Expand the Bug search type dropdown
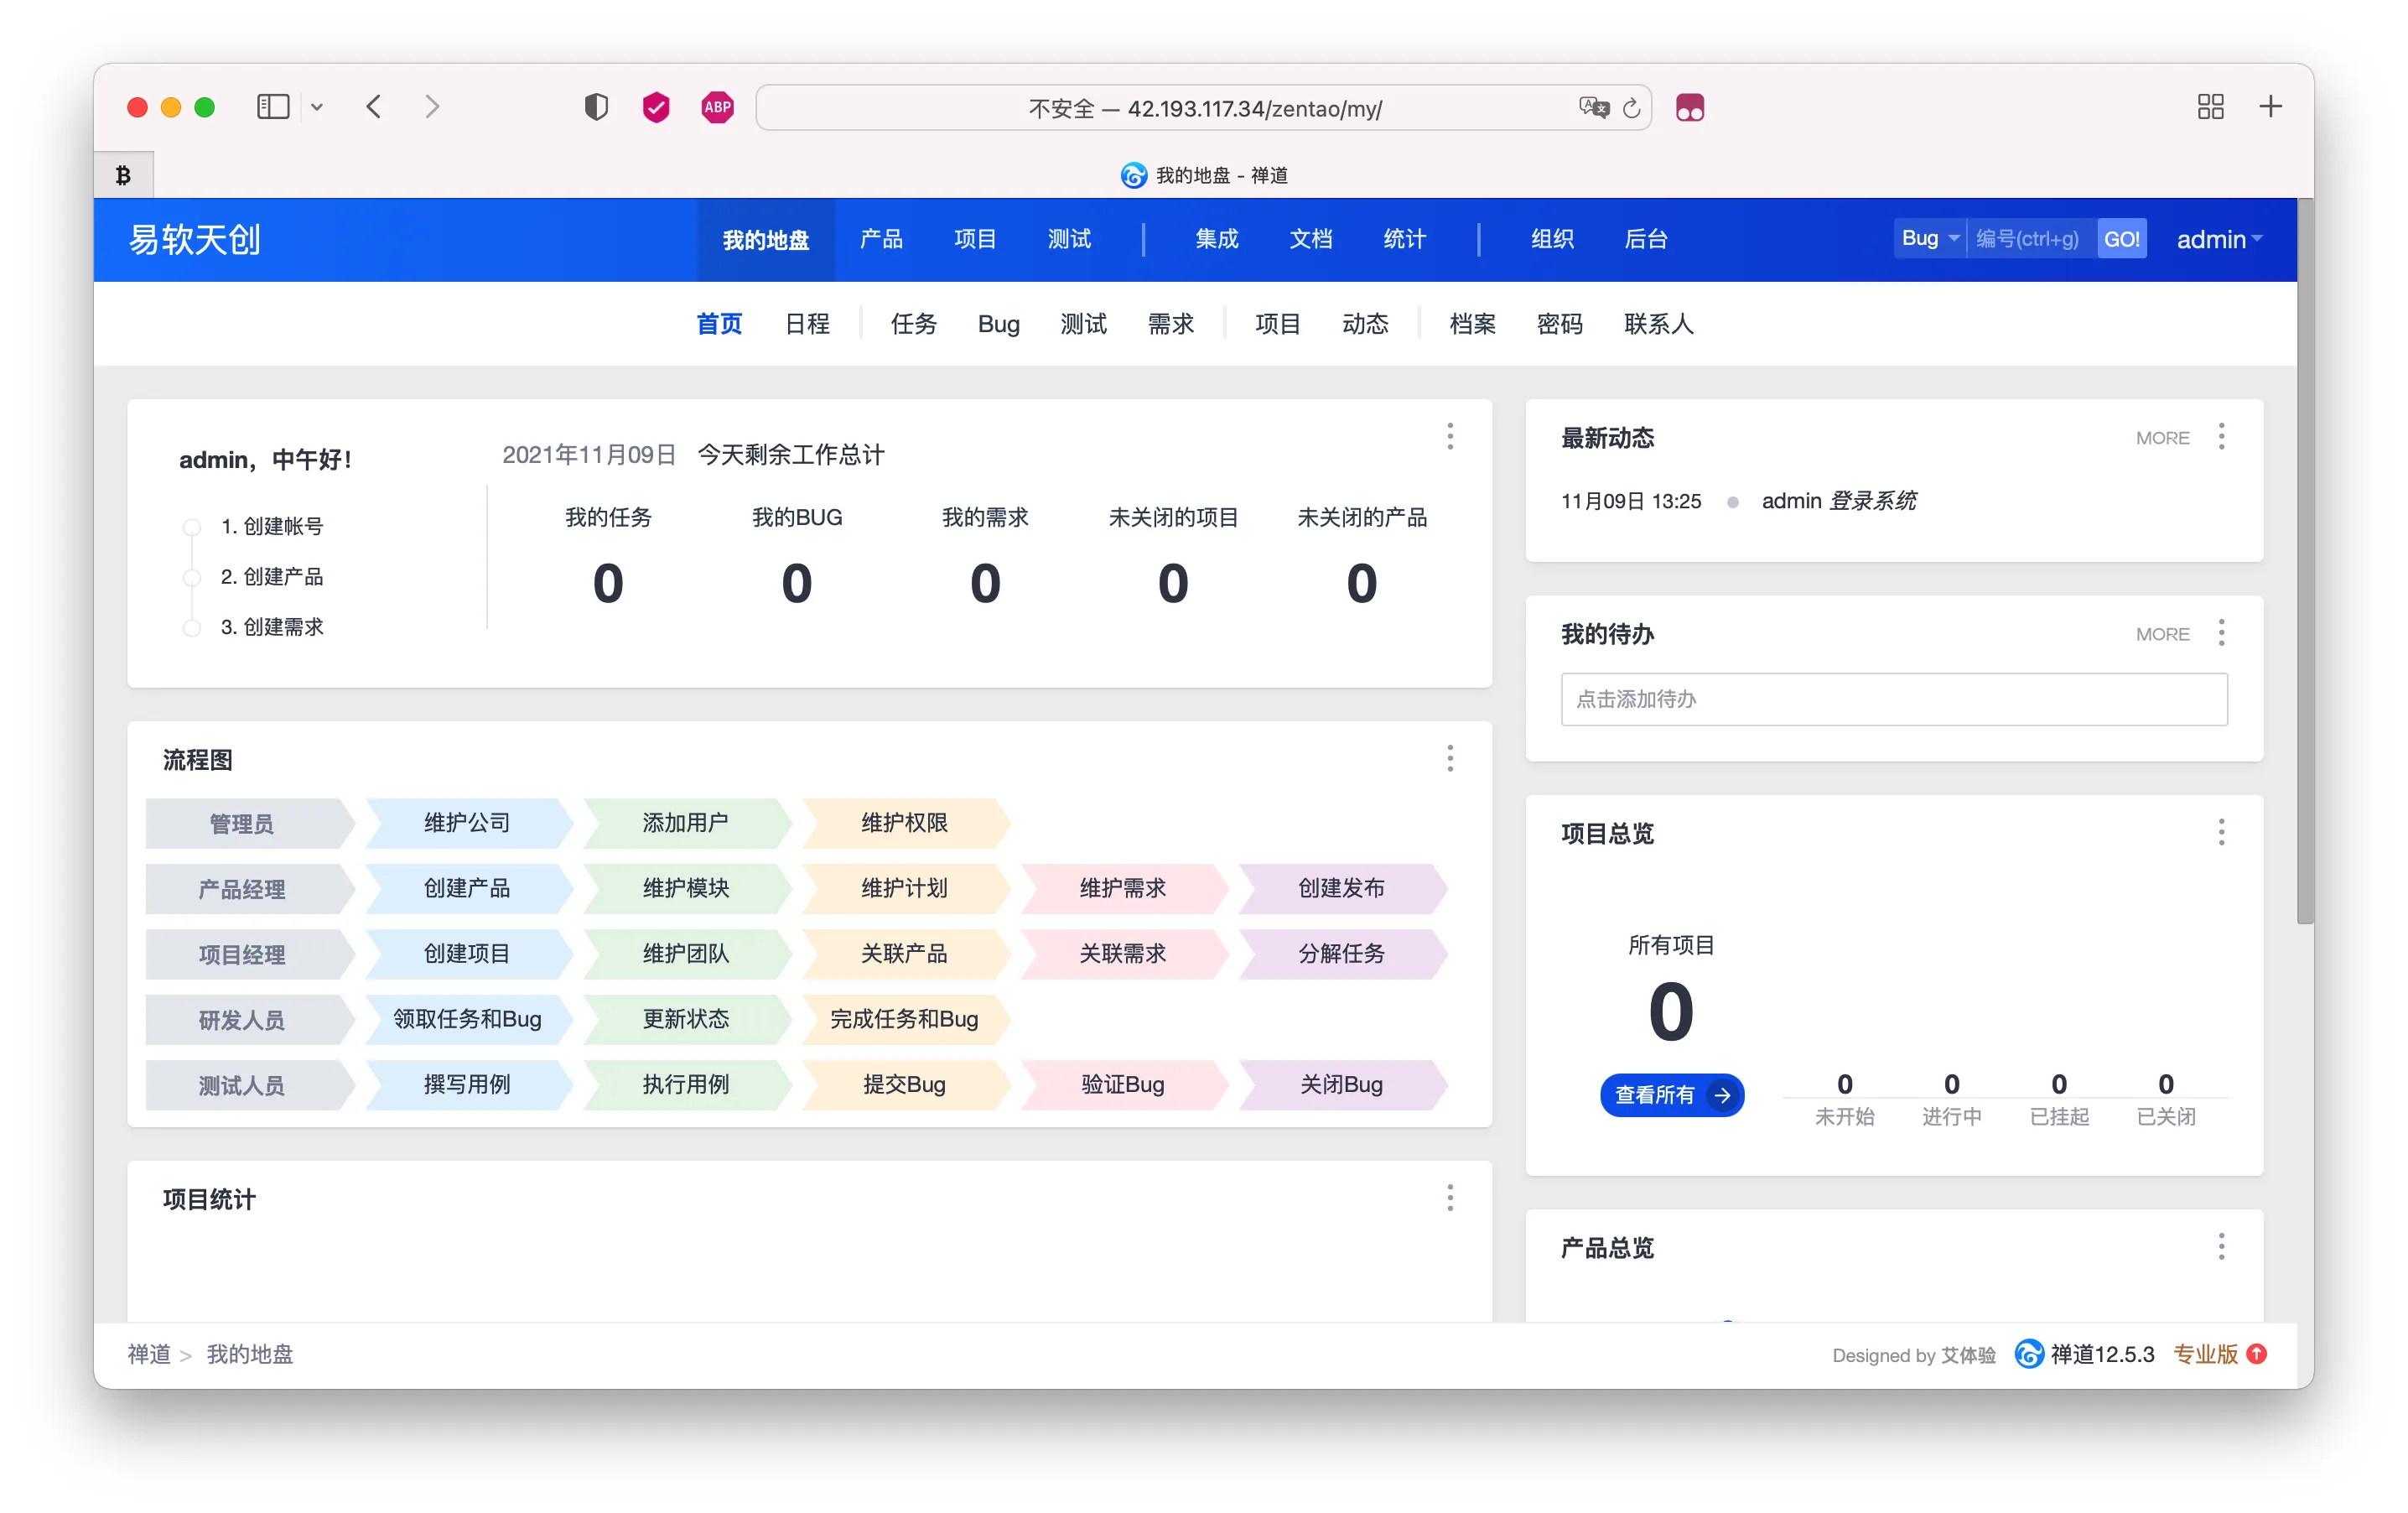Screen dimensions: 2408x1513 tap(1930, 239)
